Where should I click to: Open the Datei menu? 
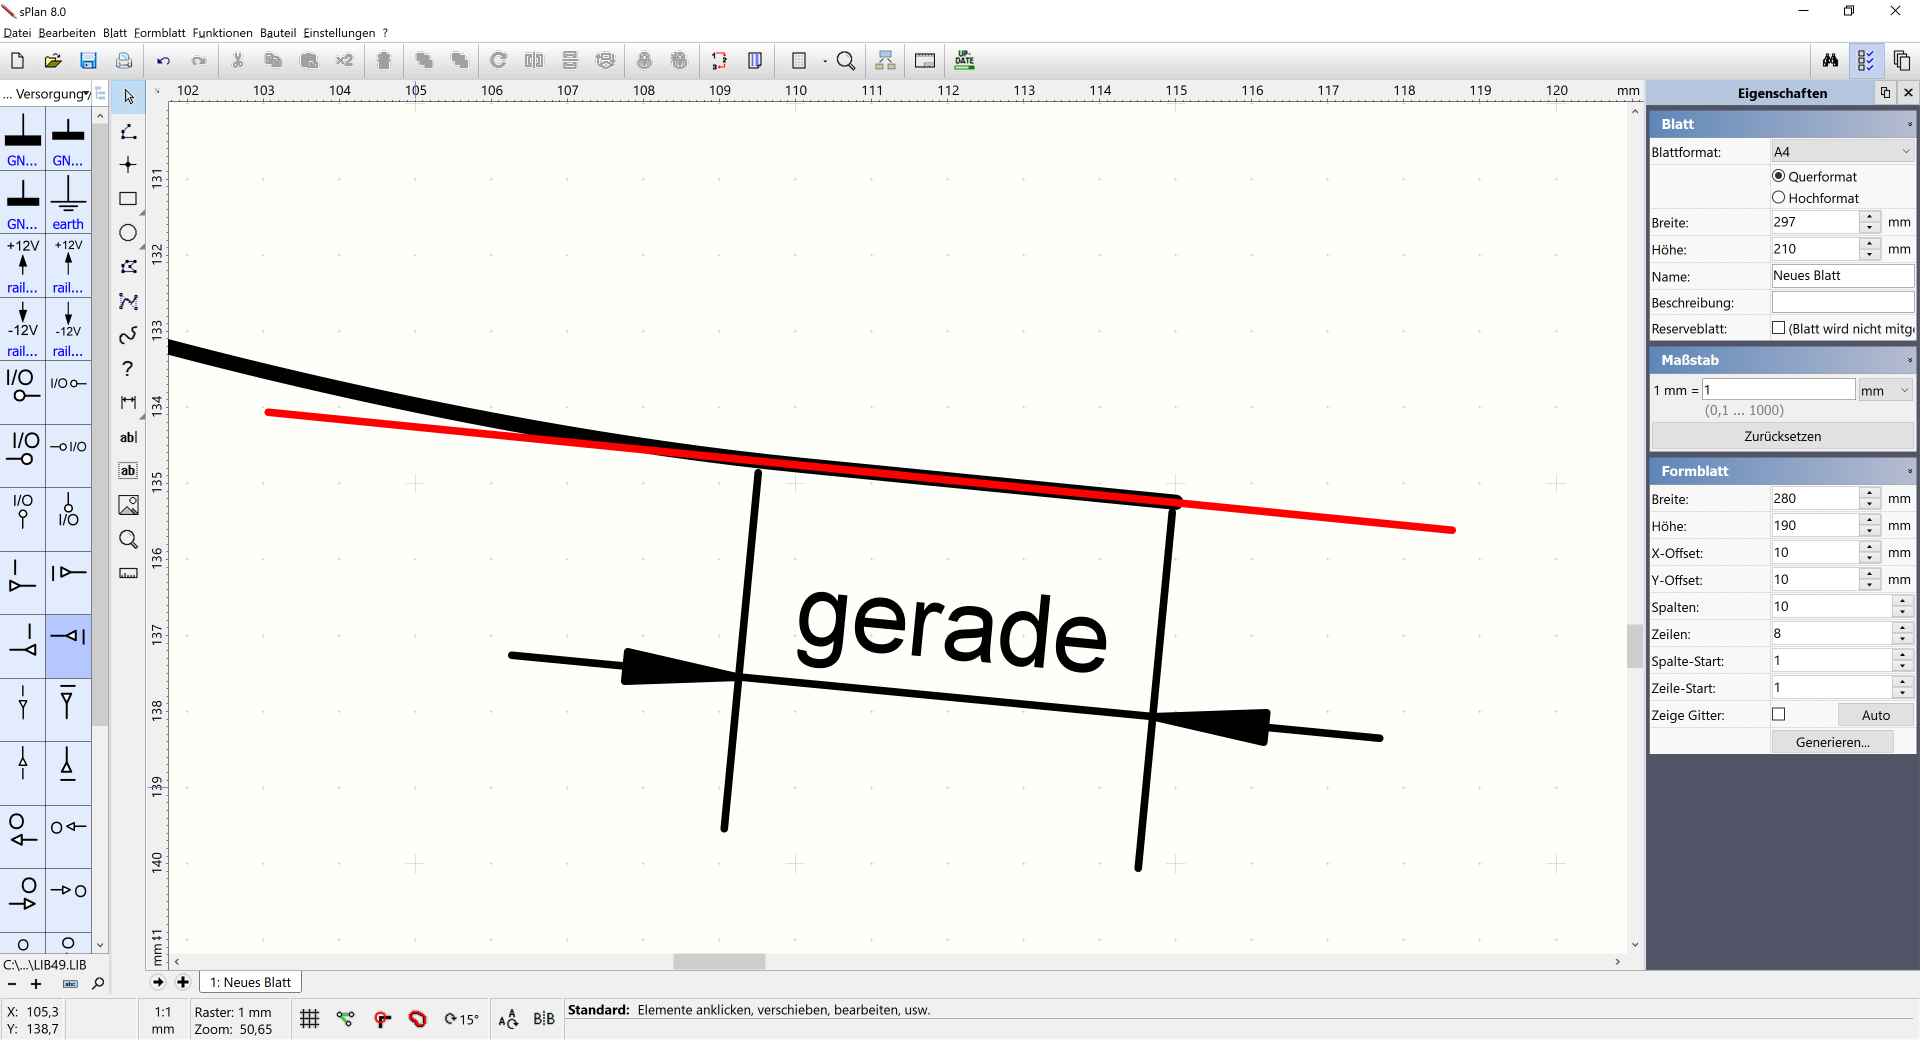point(17,33)
